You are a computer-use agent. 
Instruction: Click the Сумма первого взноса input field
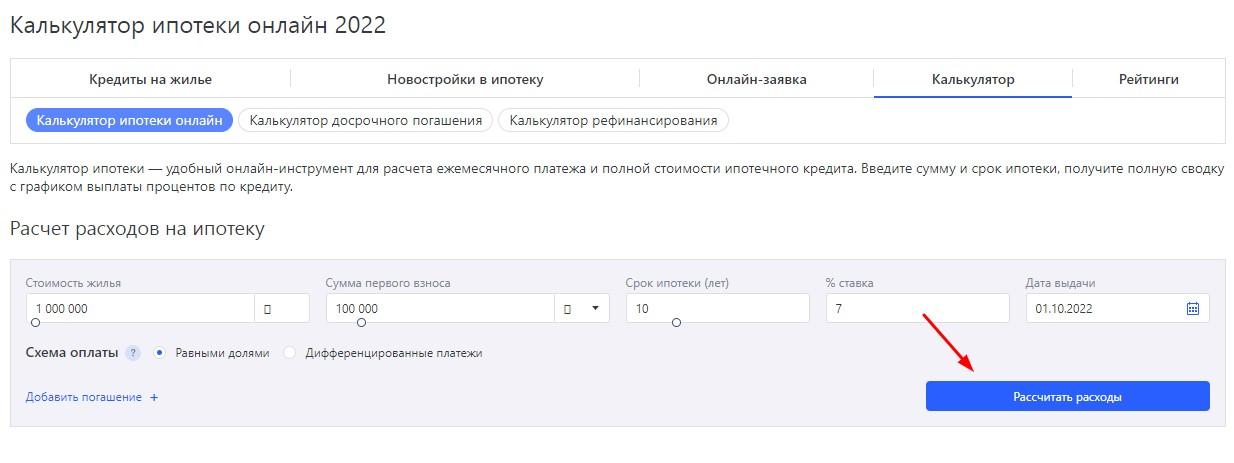[x=440, y=309]
